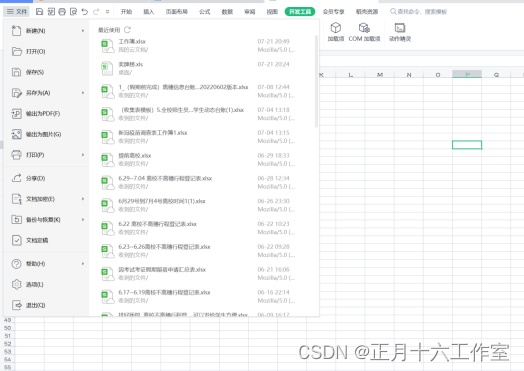Switch to the 数据 ribbon tab
This screenshot has height=371, width=524.
point(227,12)
